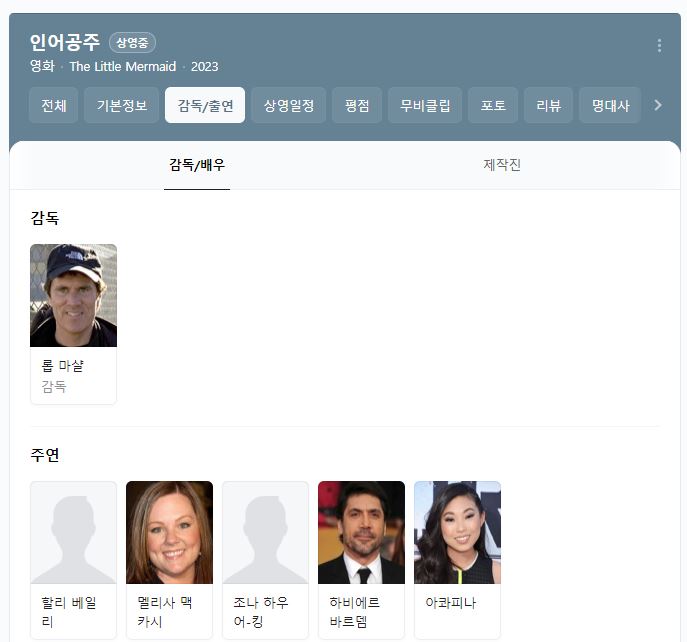Open director 롭 마샬 photo
Screen dimensions: 687x642
coord(74,295)
